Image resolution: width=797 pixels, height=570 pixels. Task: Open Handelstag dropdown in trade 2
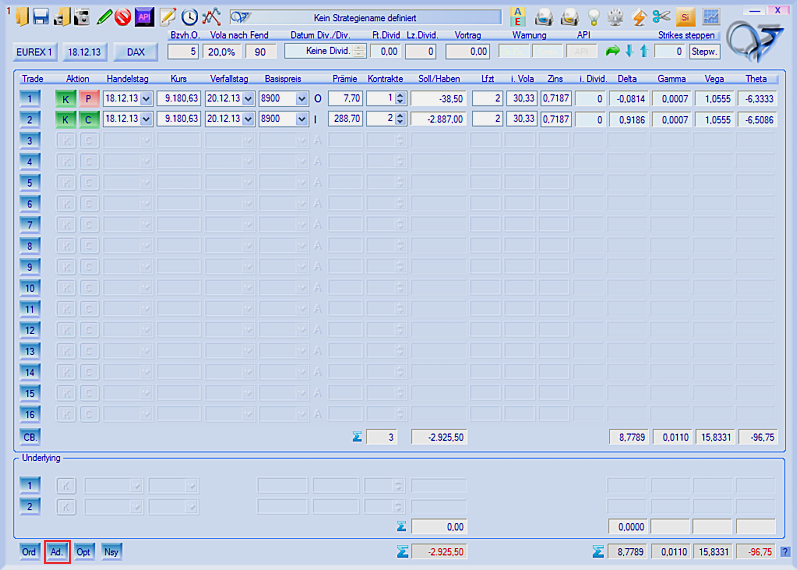point(146,119)
